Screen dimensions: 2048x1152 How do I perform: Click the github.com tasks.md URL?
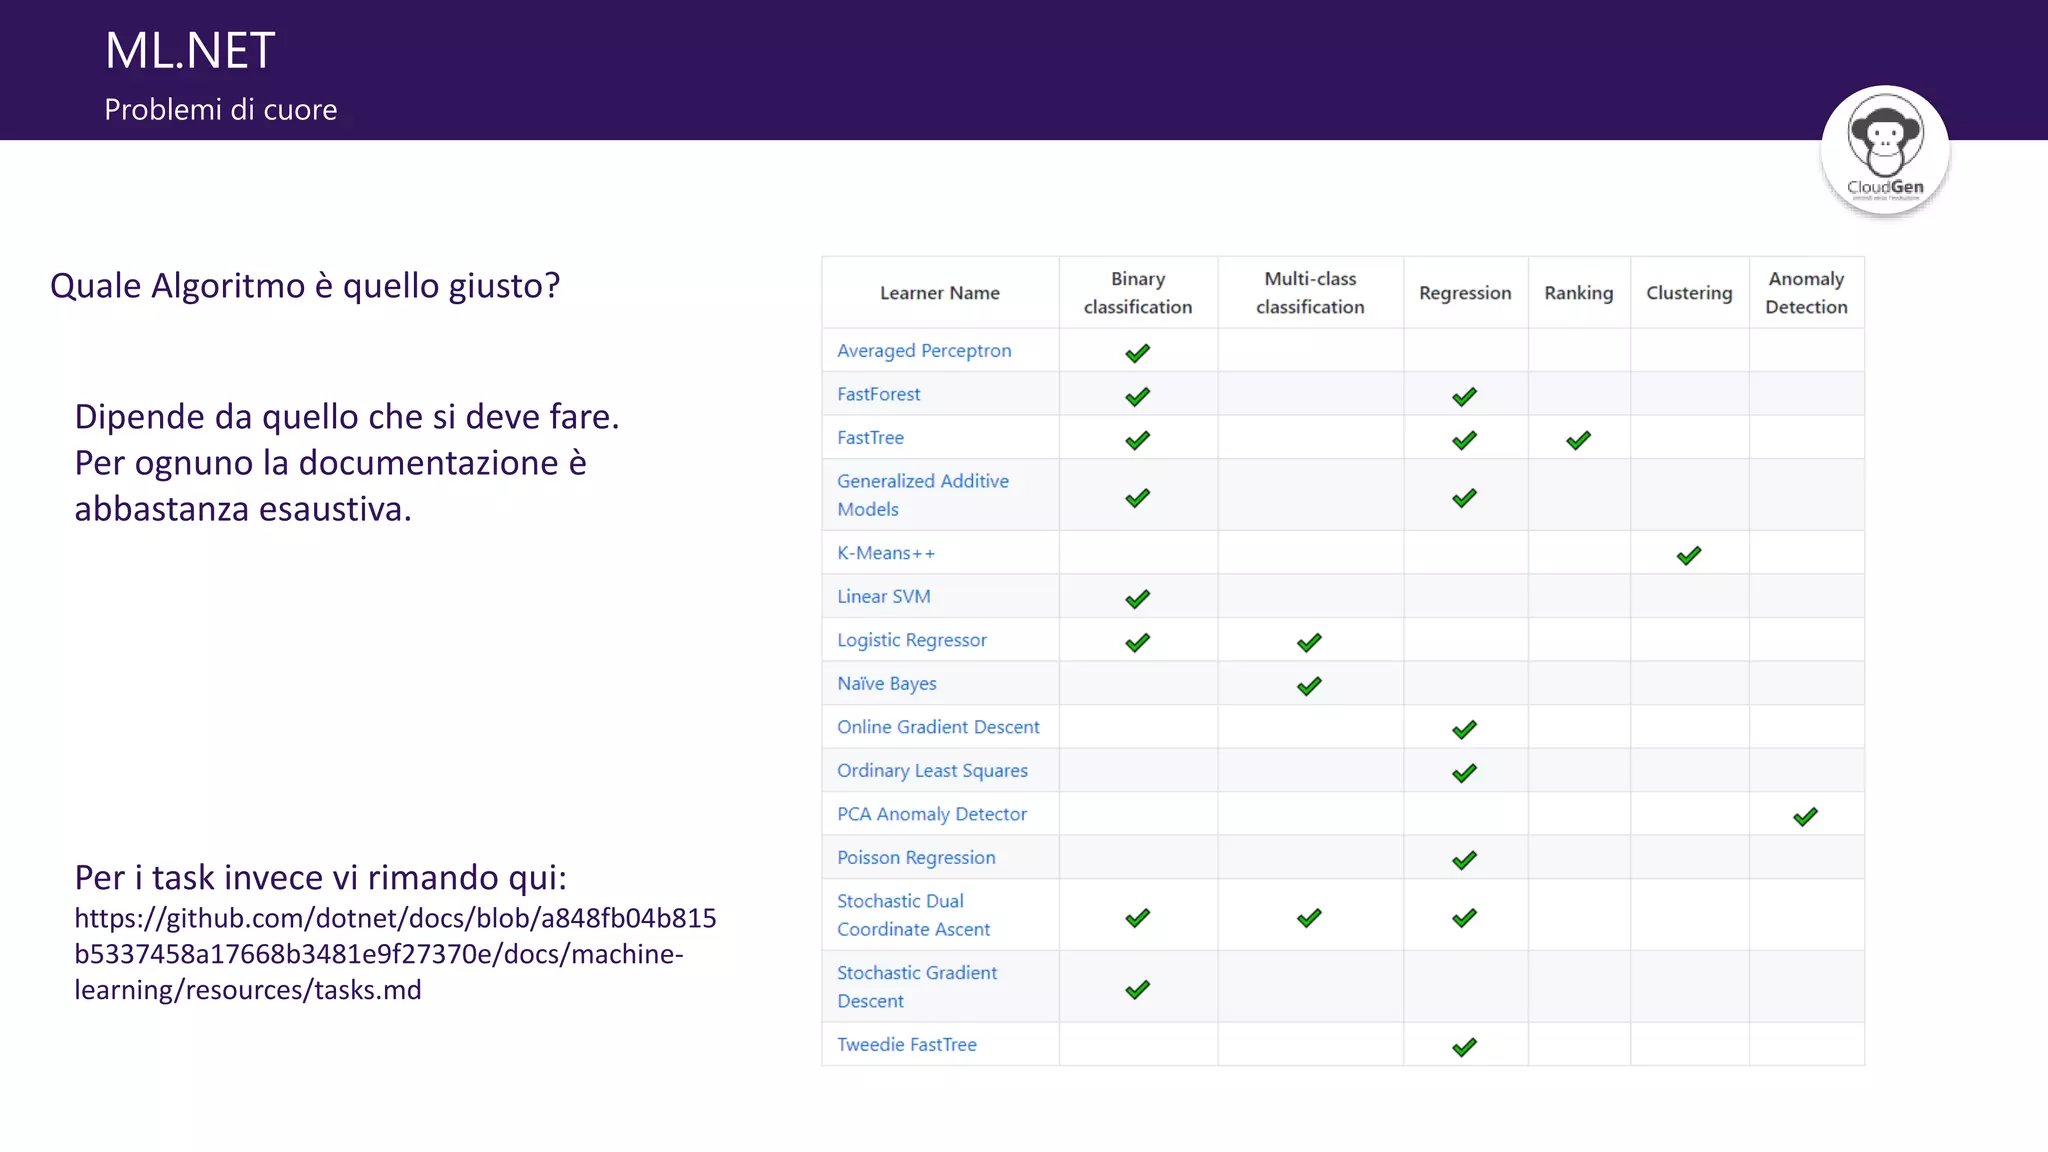click(x=395, y=954)
